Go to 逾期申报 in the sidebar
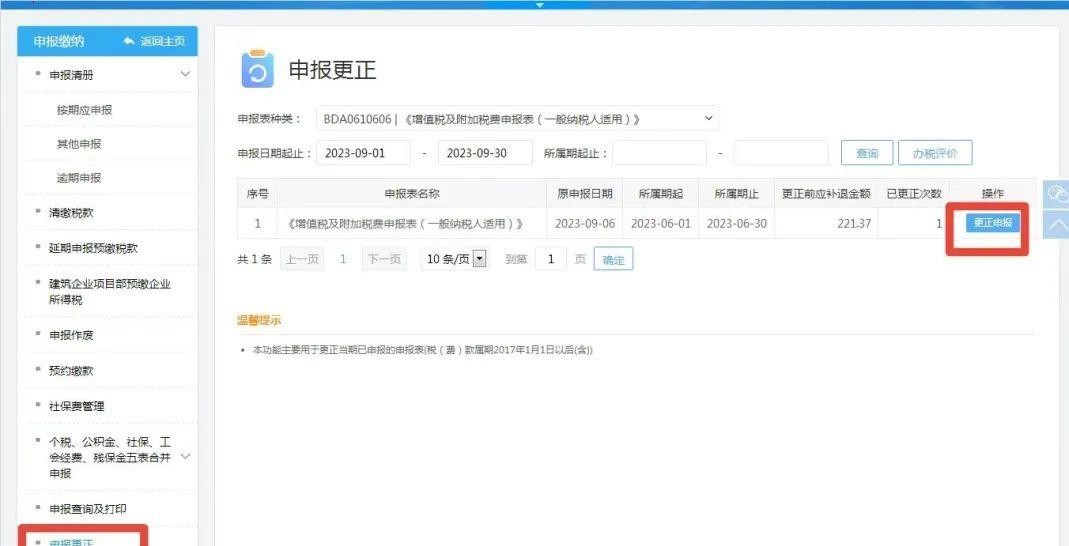 coord(79,178)
